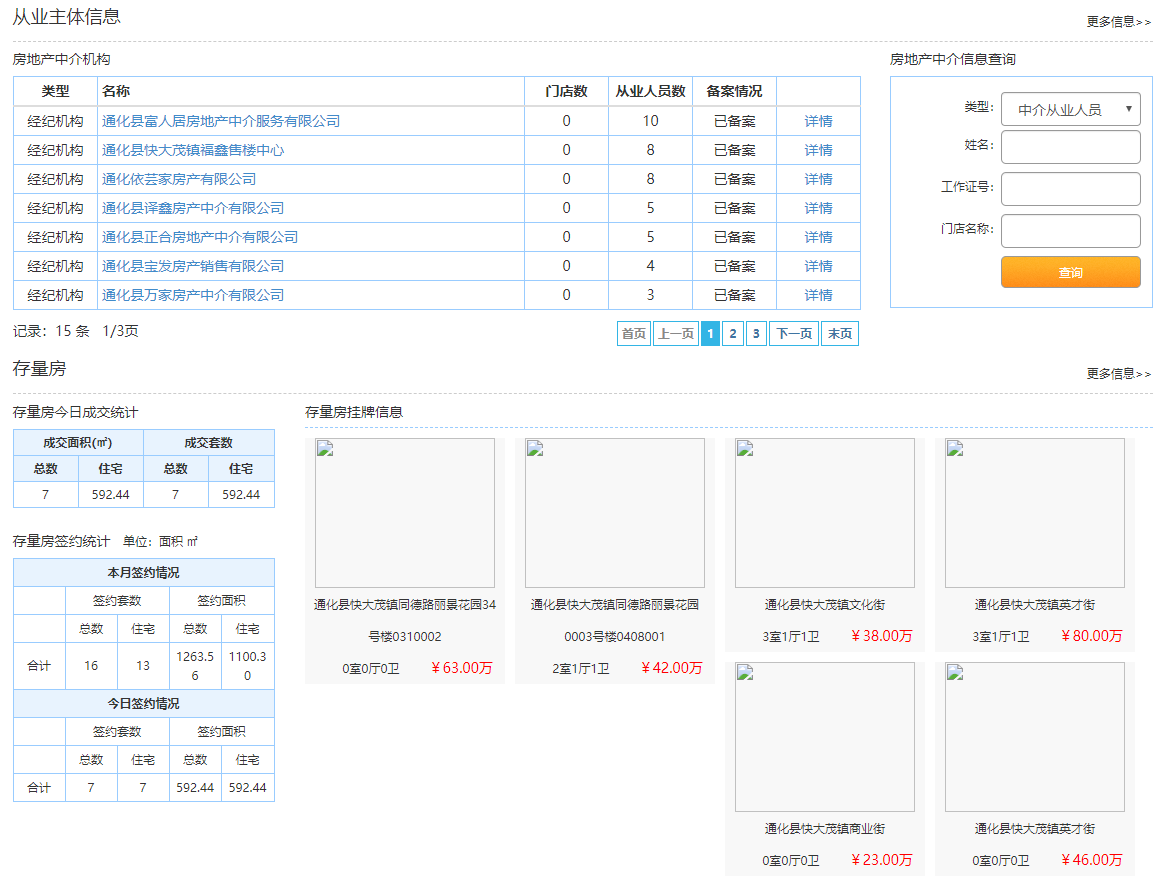Select the 商业街 listing thumbnail

[x=824, y=737]
